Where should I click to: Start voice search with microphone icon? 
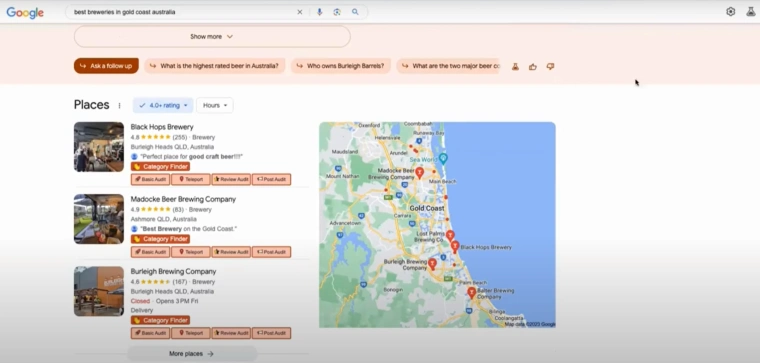(319, 12)
